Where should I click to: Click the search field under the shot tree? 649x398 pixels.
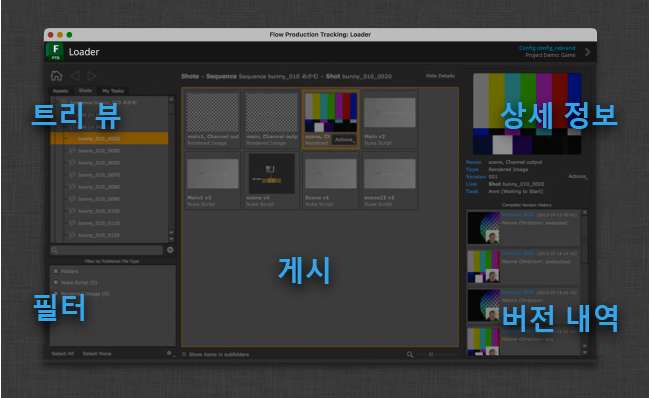coord(106,250)
